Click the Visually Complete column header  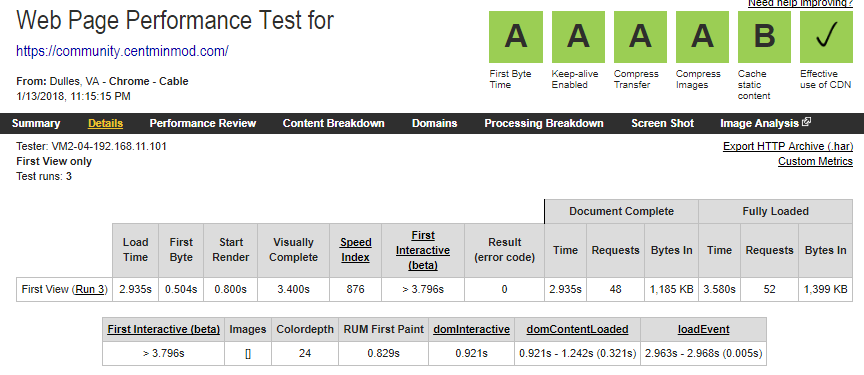click(x=294, y=250)
